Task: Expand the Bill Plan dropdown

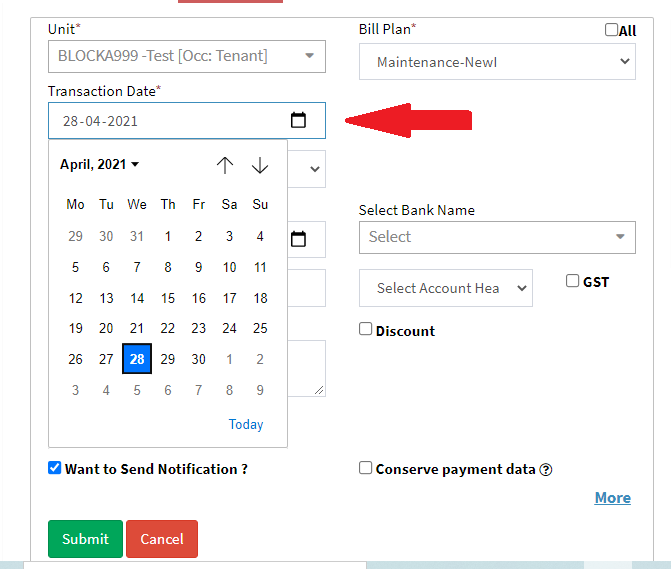Action: [x=497, y=62]
